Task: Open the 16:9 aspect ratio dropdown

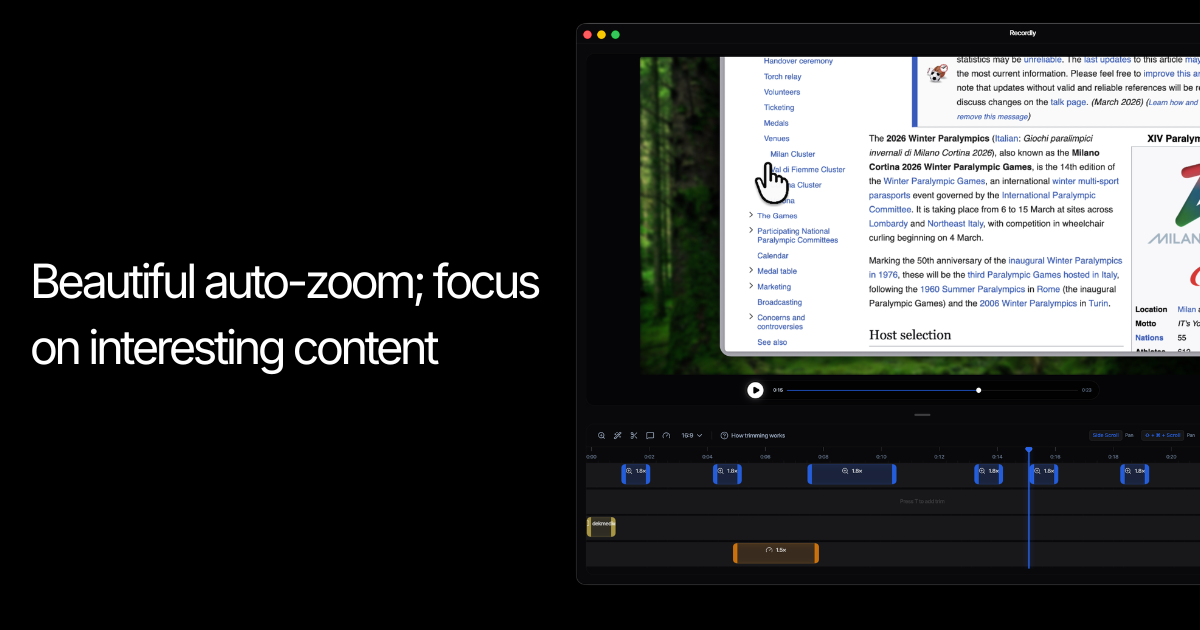Action: [692, 436]
